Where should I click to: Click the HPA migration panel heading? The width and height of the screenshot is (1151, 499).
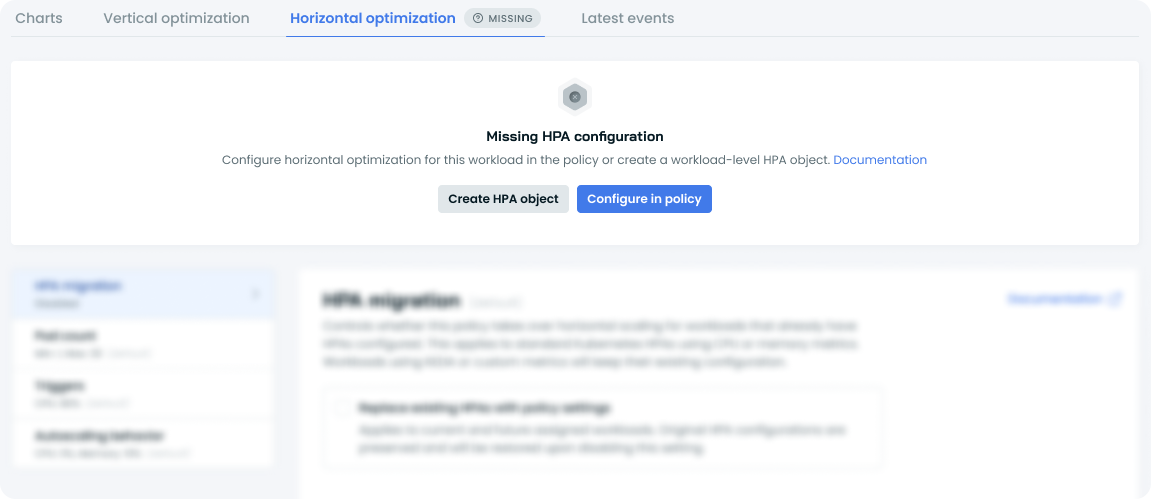[391, 300]
